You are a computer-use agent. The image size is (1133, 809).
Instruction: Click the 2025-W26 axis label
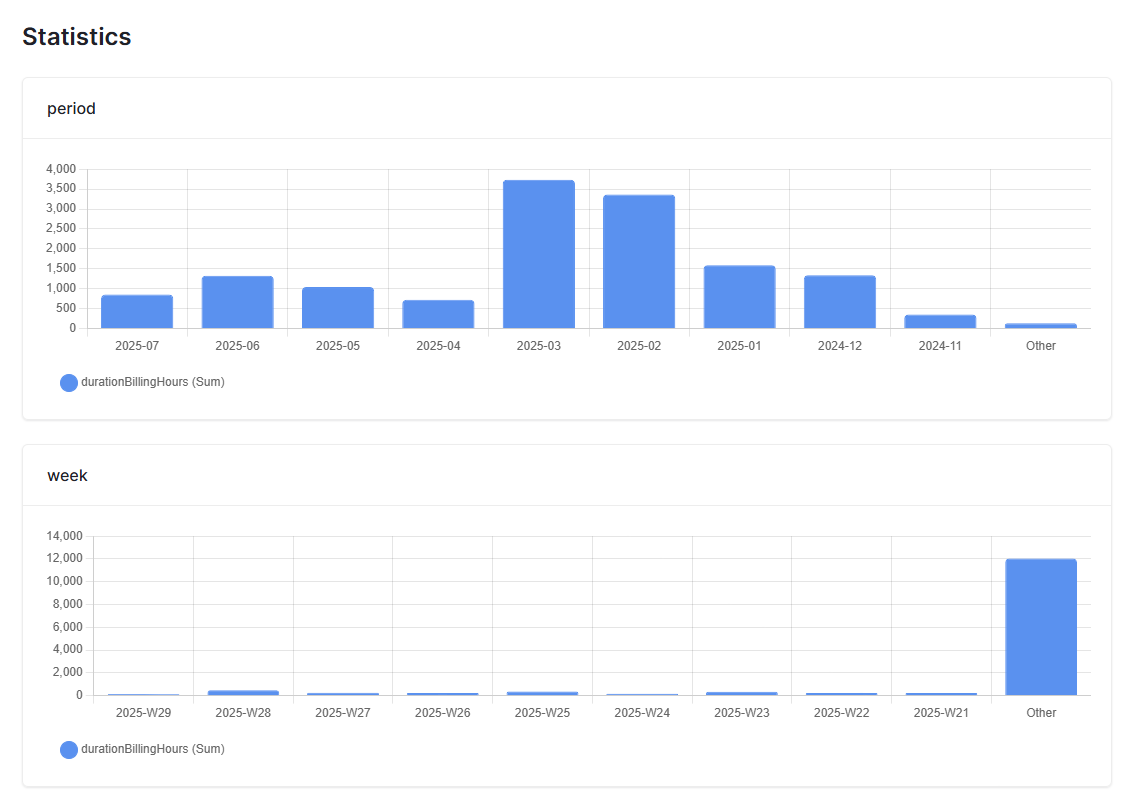[x=442, y=713]
